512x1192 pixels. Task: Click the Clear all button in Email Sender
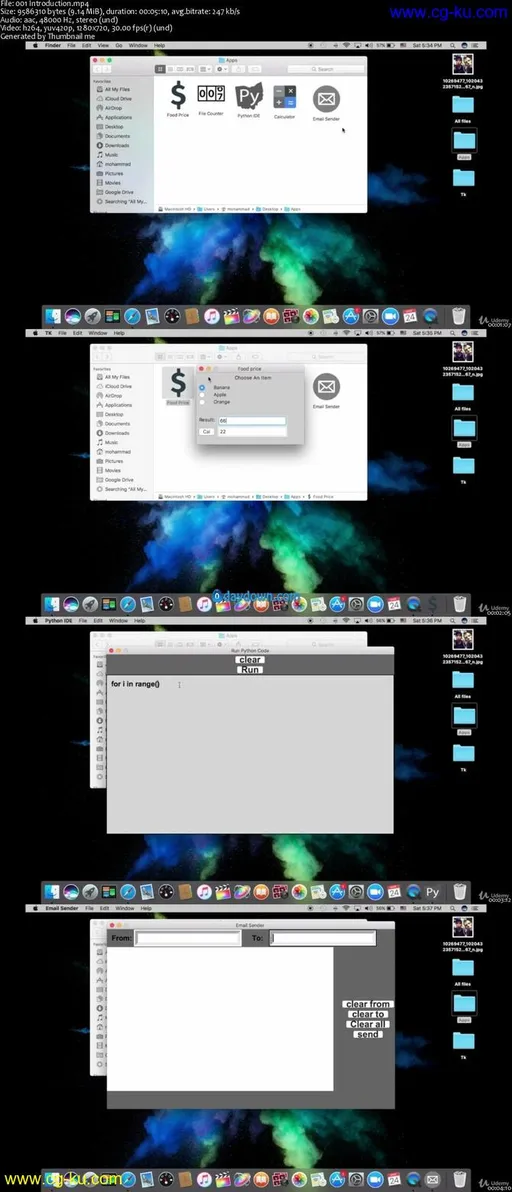pos(368,1024)
